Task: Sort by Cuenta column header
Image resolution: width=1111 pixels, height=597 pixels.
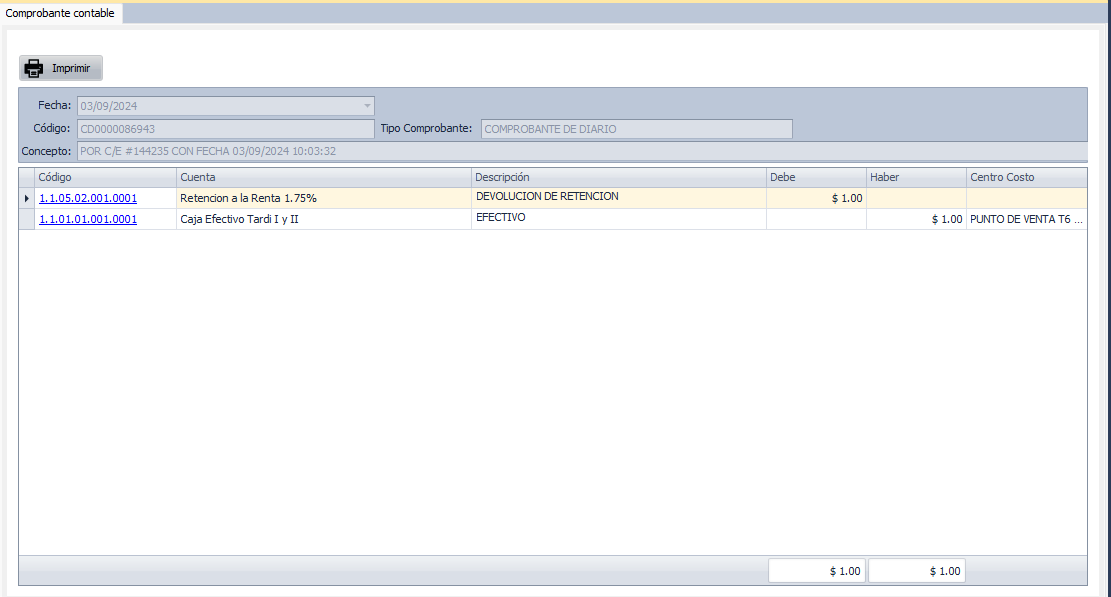Action: pyautogui.click(x=324, y=177)
